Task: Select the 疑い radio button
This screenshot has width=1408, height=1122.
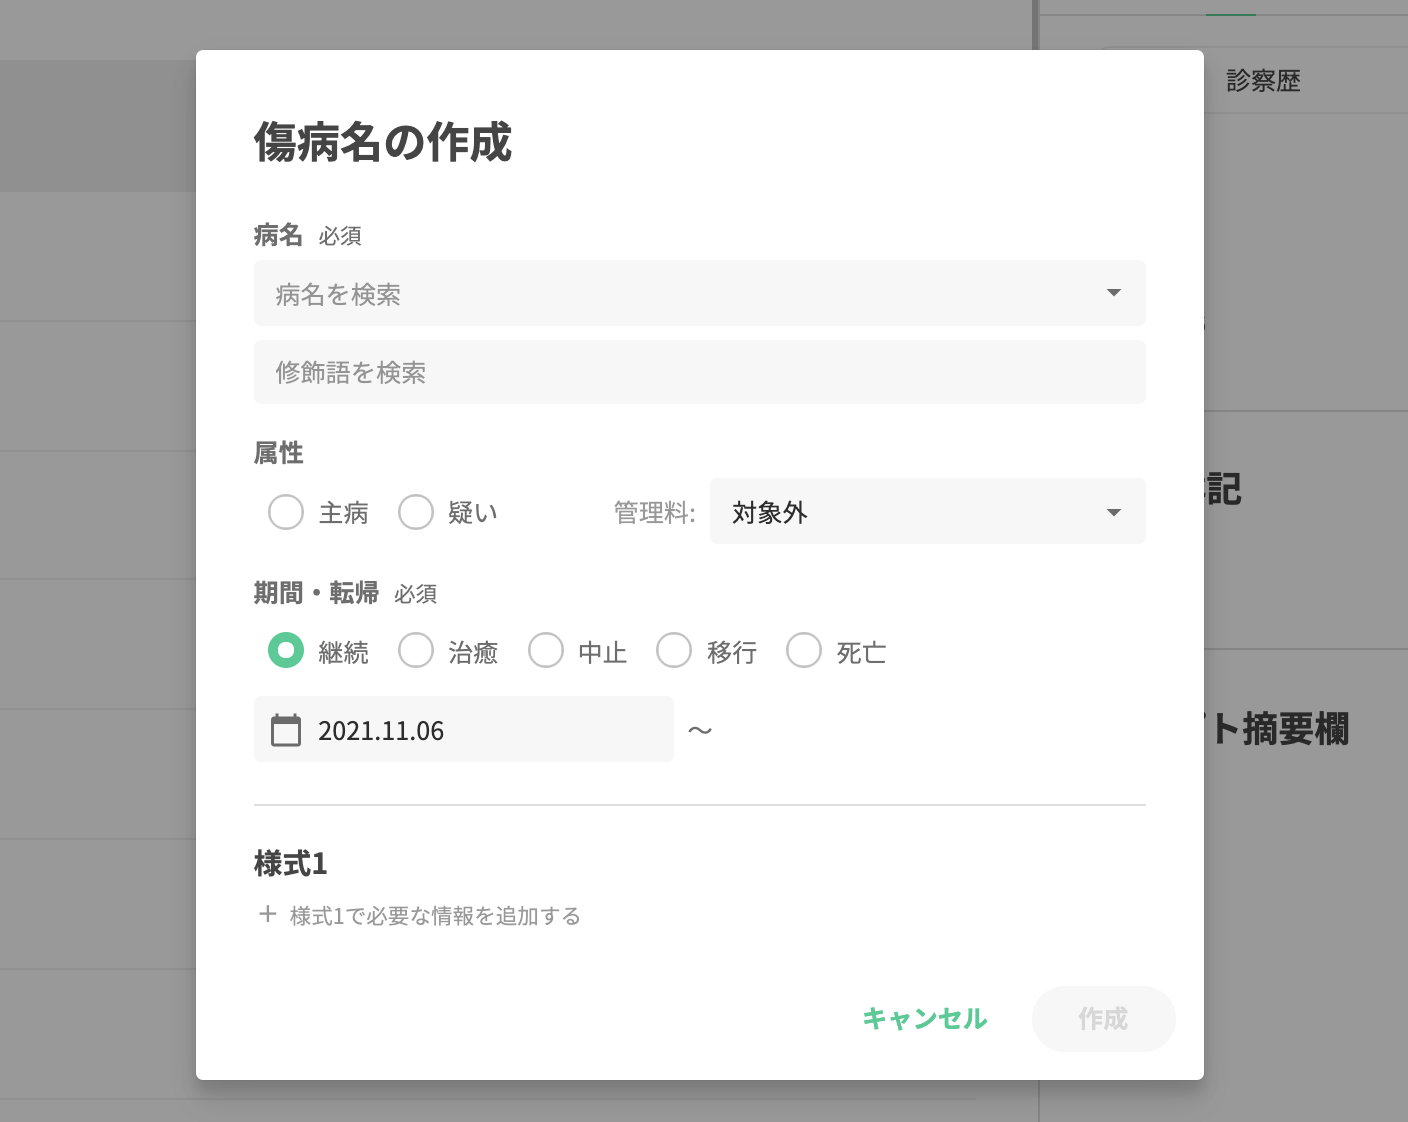Action: (x=416, y=512)
